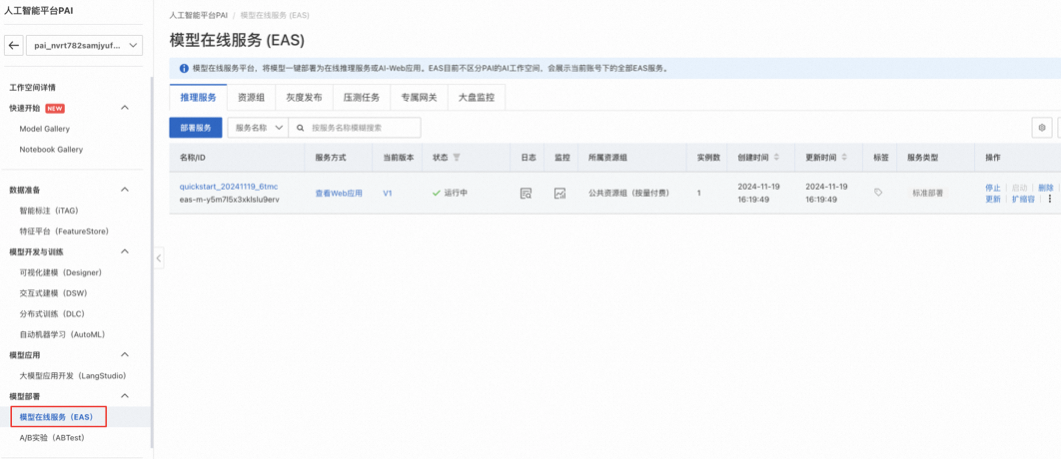Open A/B实验 (ABTest)
The width and height of the screenshot is (1061, 459).
pos(51,437)
